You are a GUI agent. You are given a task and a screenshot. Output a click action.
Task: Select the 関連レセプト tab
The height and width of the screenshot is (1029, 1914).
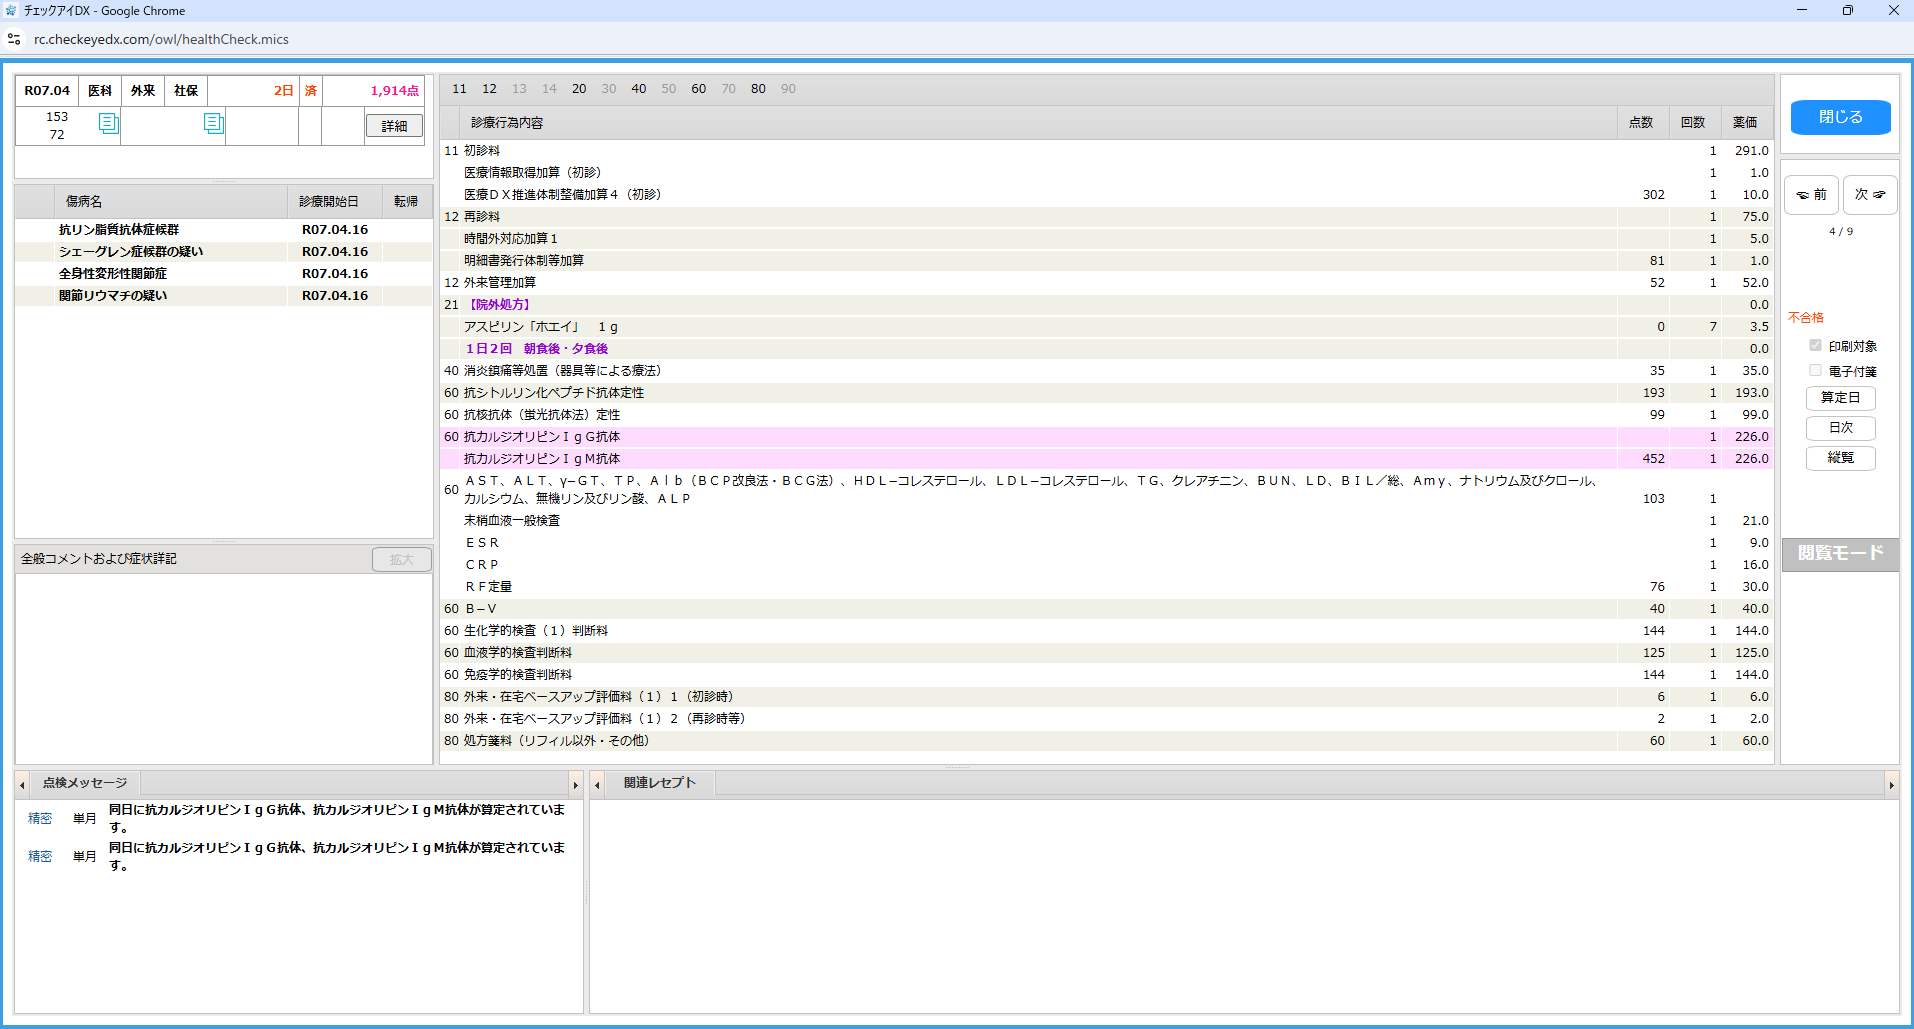coord(659,783)
